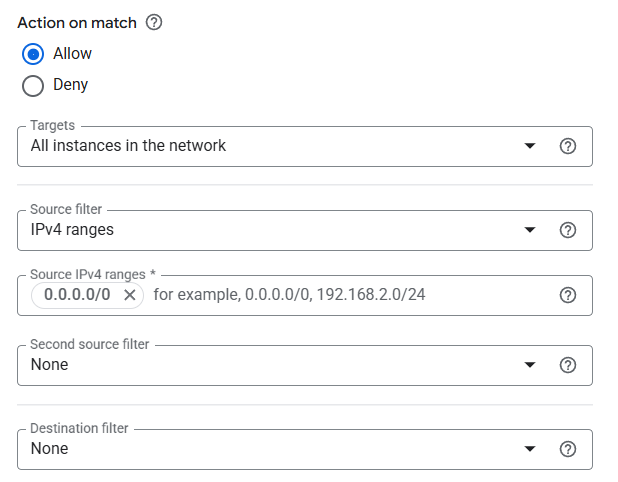
Task: Click All instances in the network
Action: point(128,146)
